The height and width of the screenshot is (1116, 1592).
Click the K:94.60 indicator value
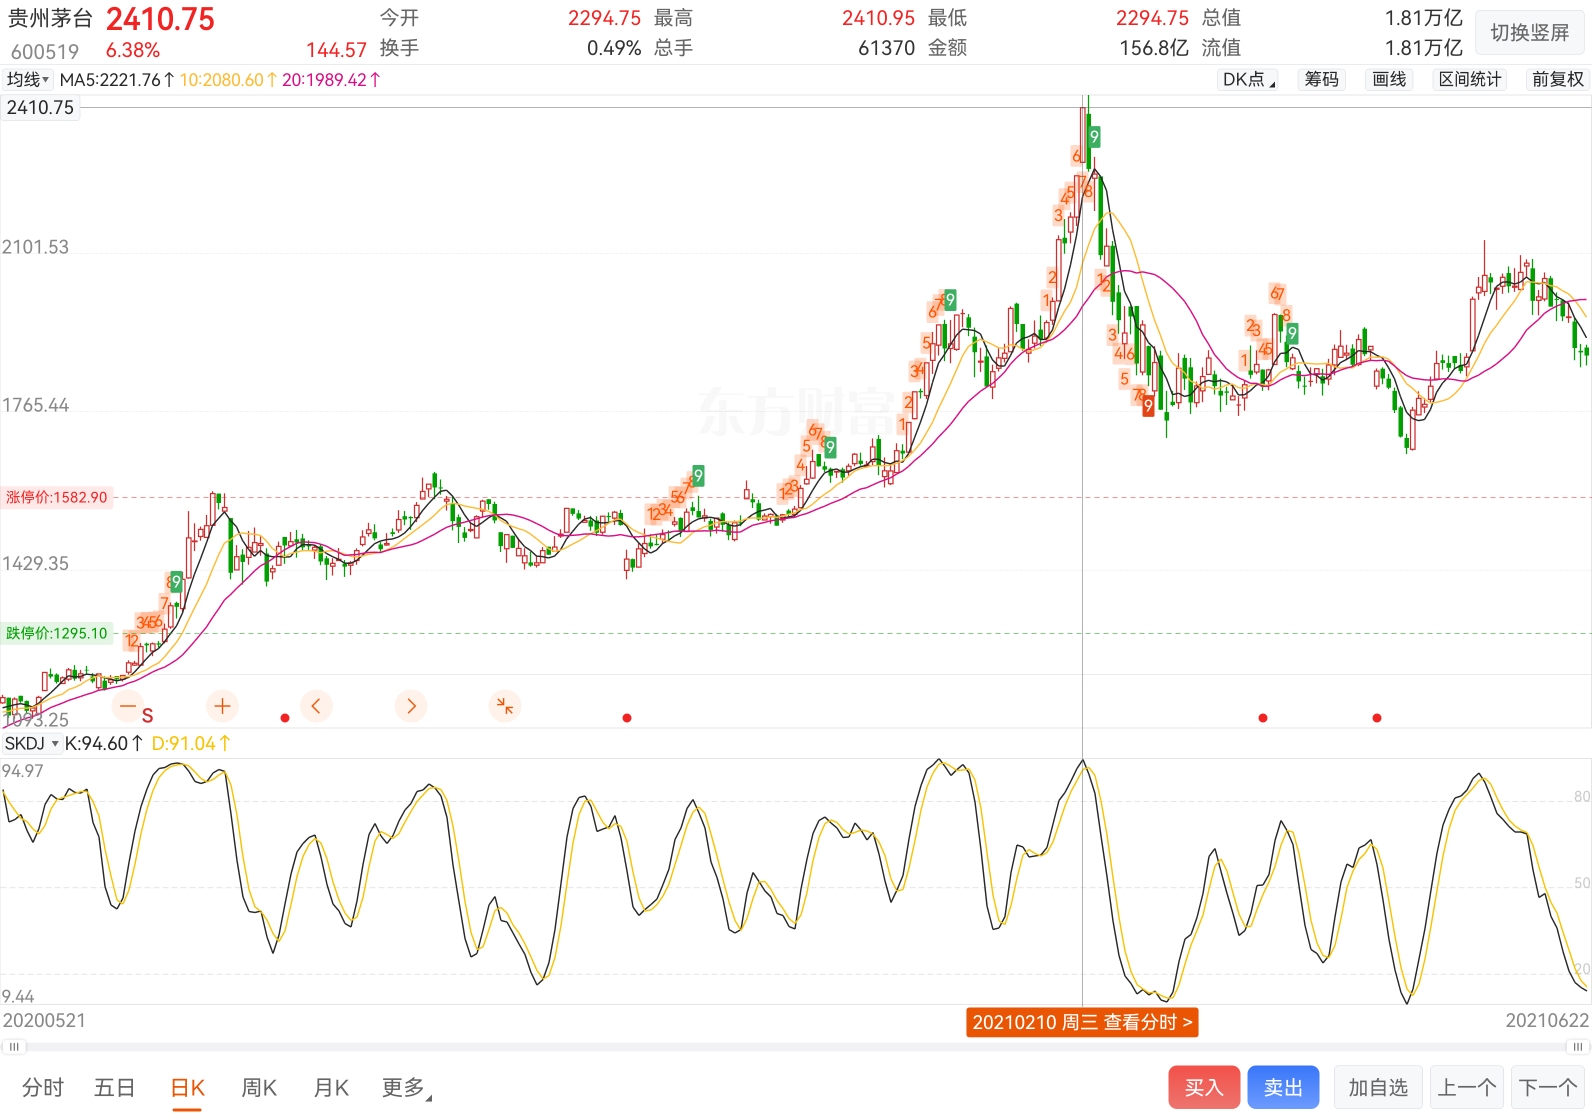[x=103, y=743]
